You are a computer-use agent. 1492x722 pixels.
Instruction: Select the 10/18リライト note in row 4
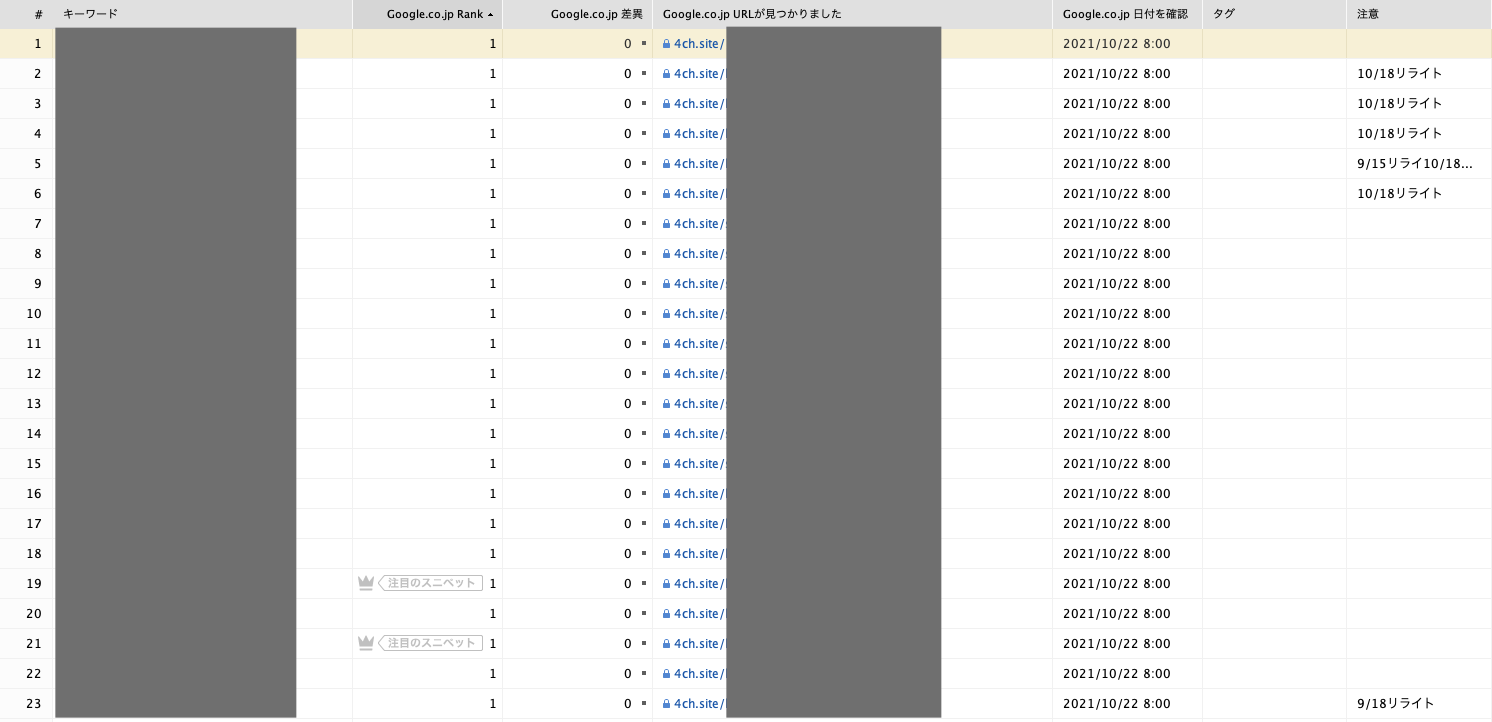1400,134
